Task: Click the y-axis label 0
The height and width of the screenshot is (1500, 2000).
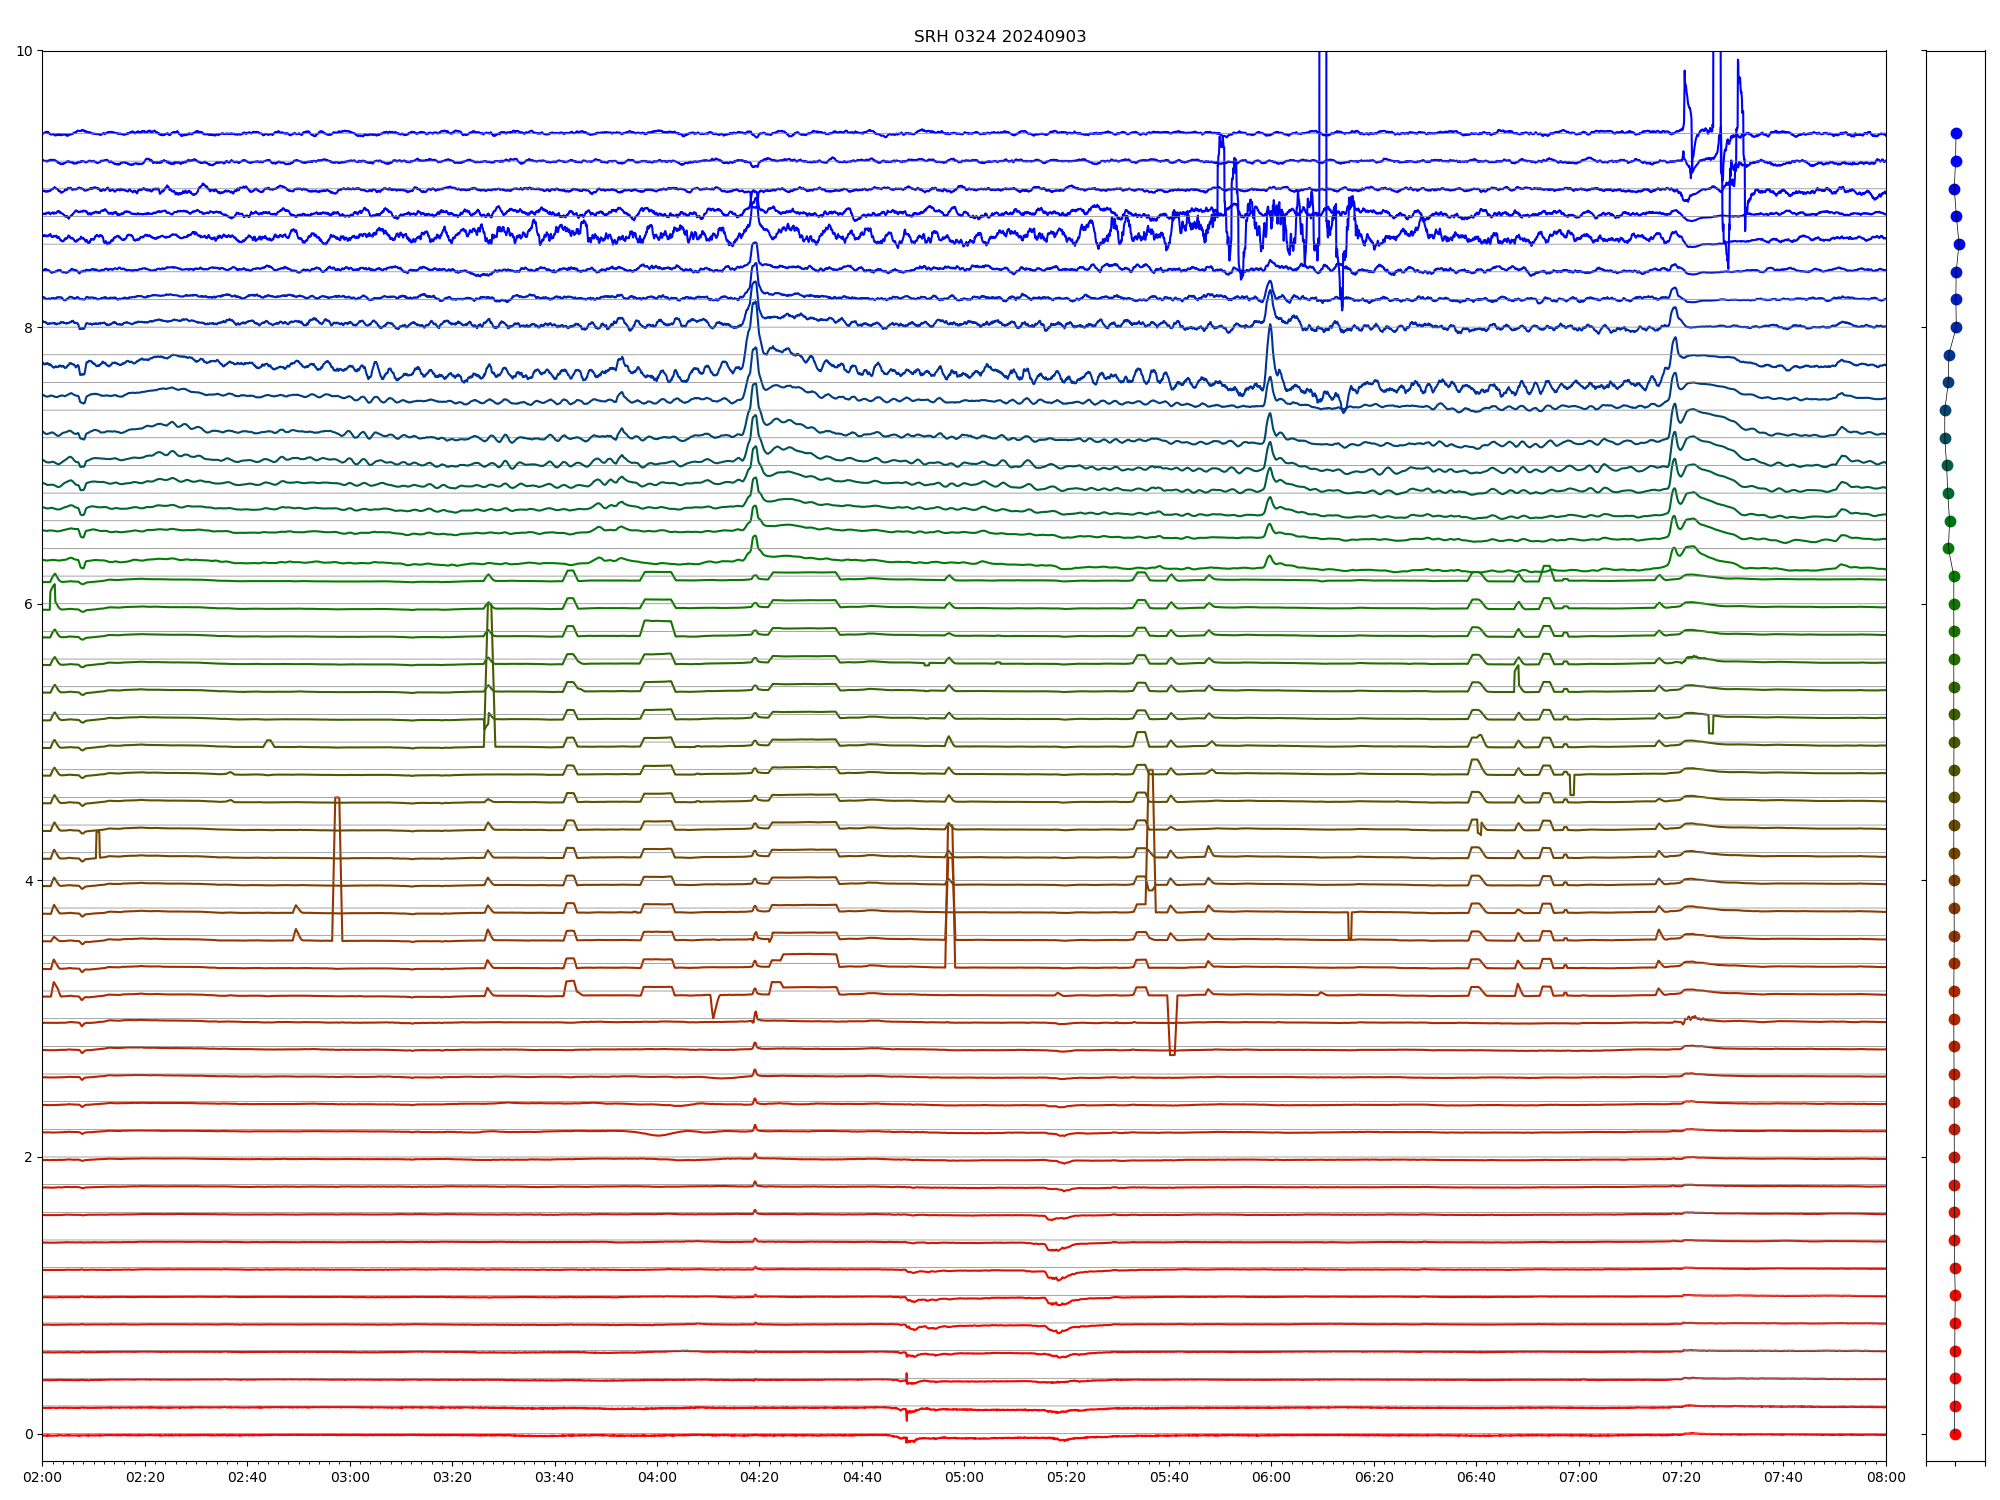Action: click(28, 1434)
